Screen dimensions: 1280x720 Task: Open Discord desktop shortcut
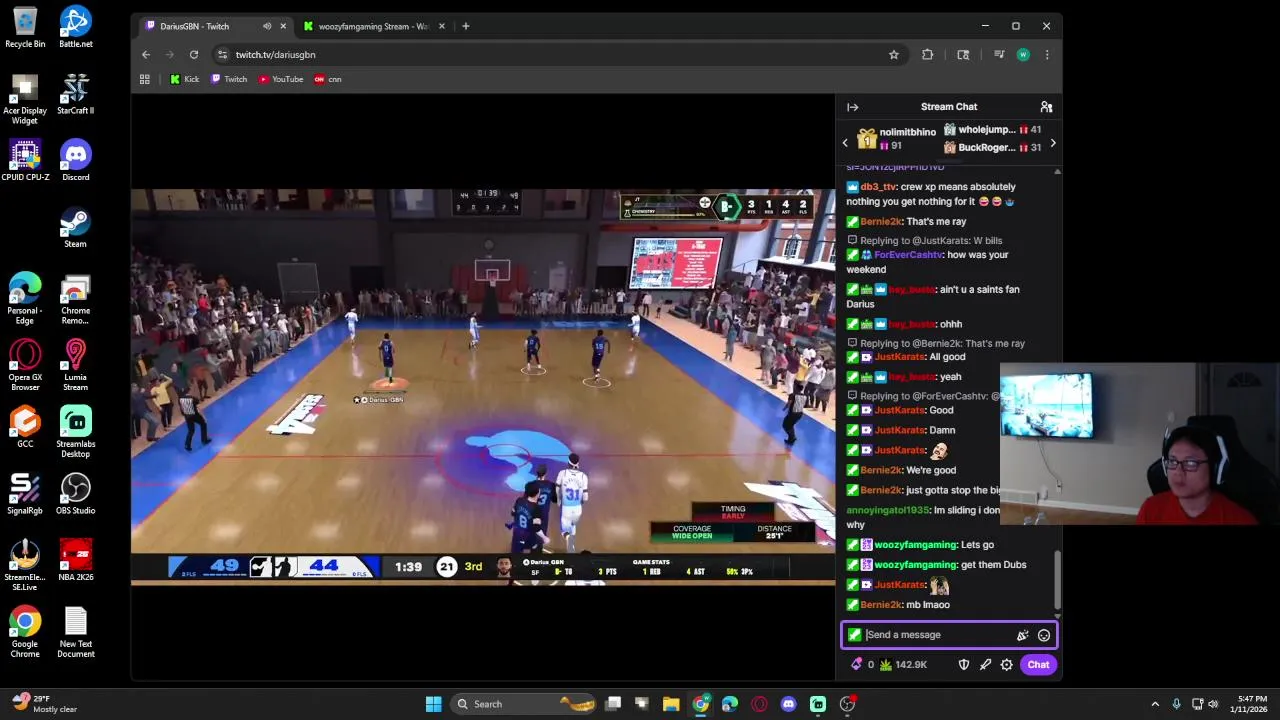click(x=75, y=160)
